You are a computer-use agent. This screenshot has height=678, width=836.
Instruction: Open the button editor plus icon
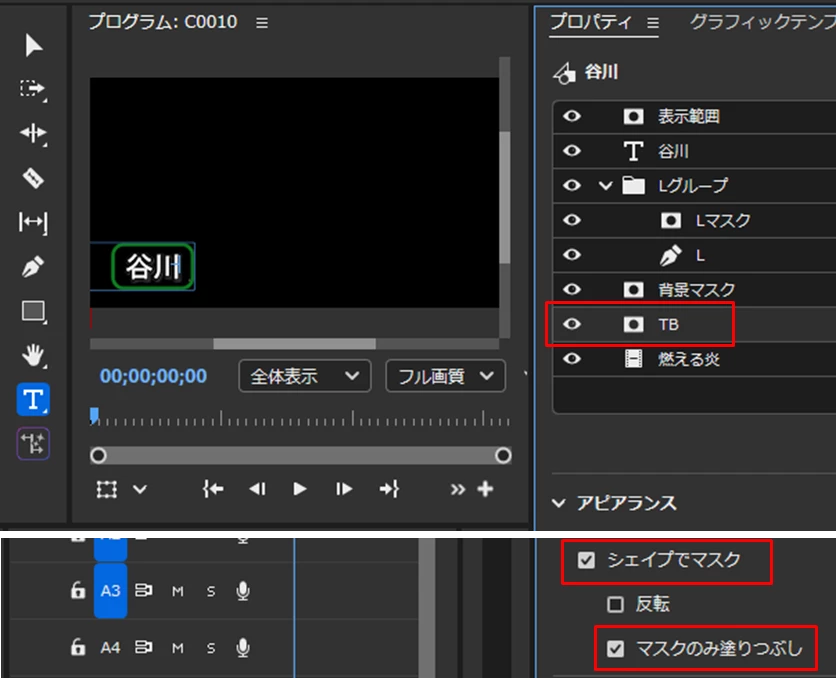[485, 489]
